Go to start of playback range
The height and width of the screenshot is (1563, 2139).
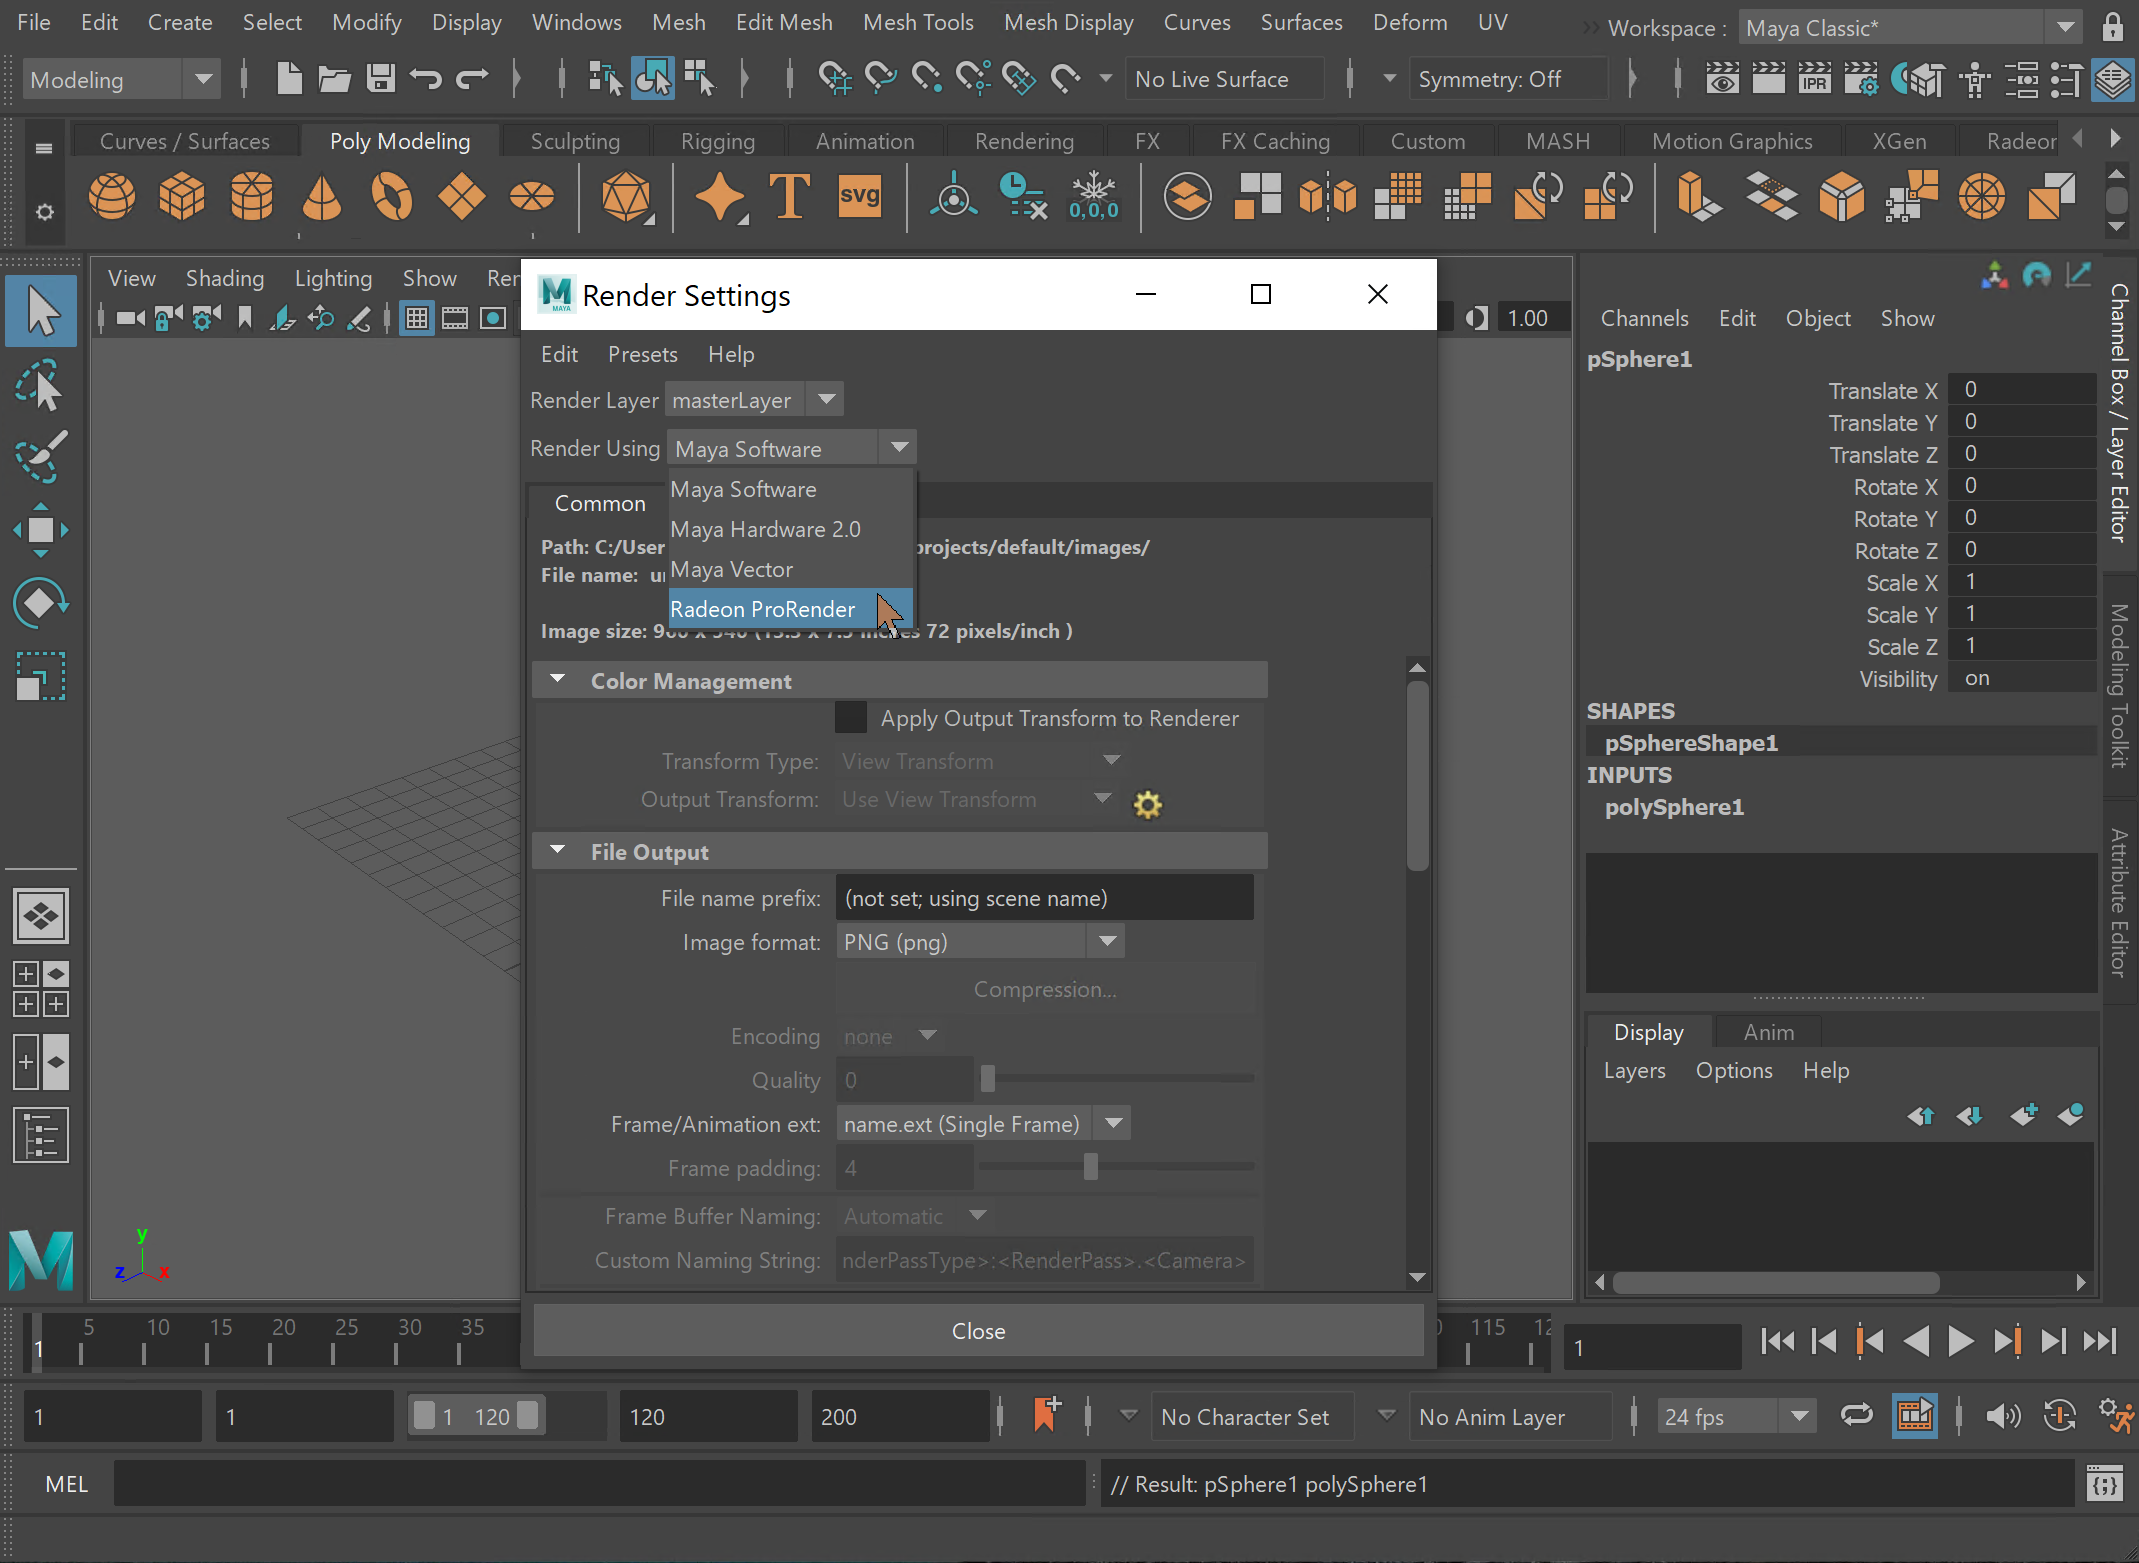tap(1777, 1341)
